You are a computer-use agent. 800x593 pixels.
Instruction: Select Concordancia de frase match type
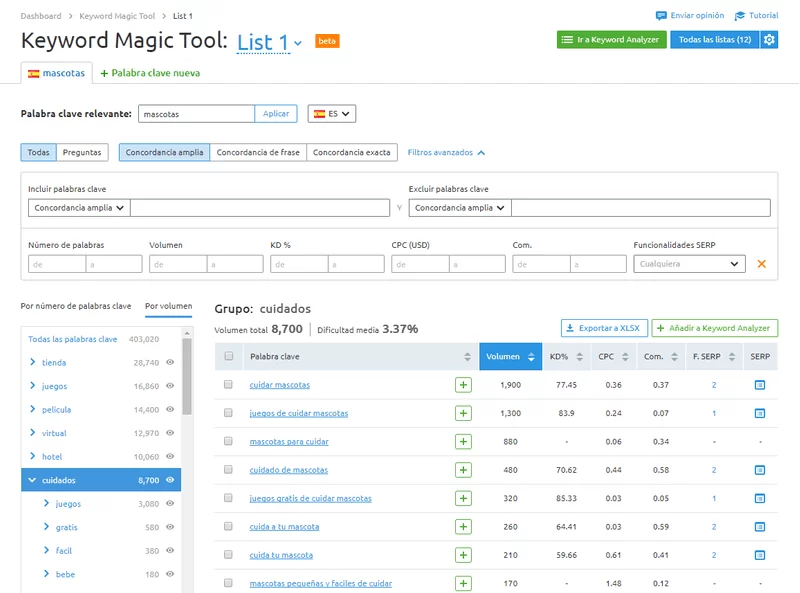[258, 152]
